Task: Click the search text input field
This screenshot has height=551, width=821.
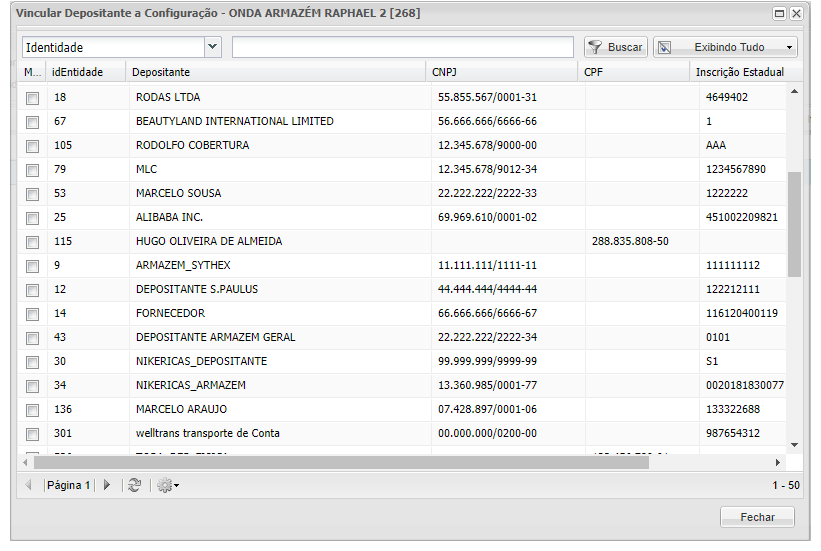Action: (403, 47)
